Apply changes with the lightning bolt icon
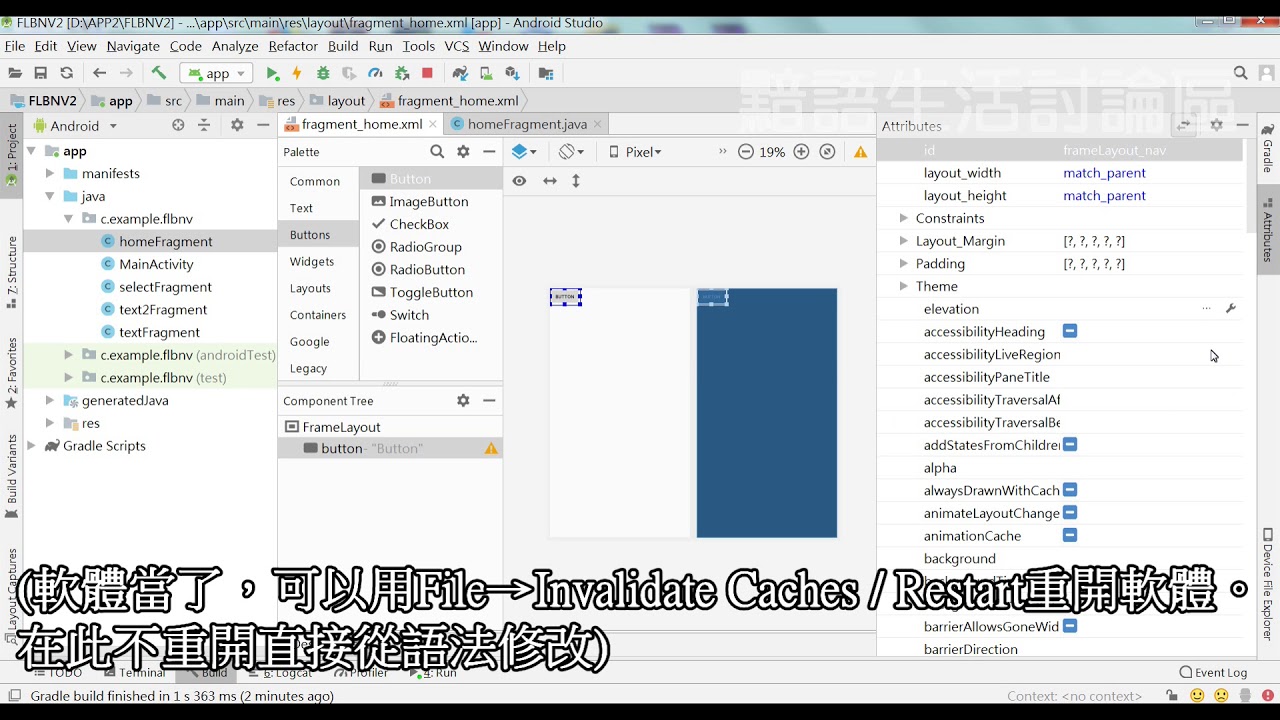 pos(297,73)
